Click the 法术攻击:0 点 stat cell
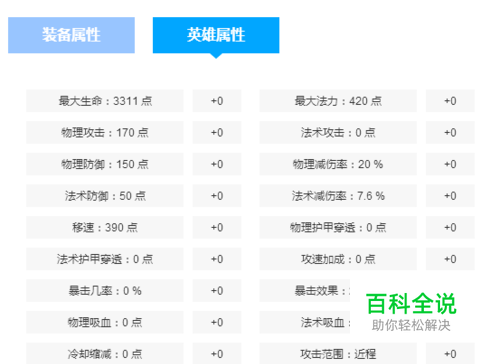This screenshot has width=500, height=364. [x=338, y=132]
